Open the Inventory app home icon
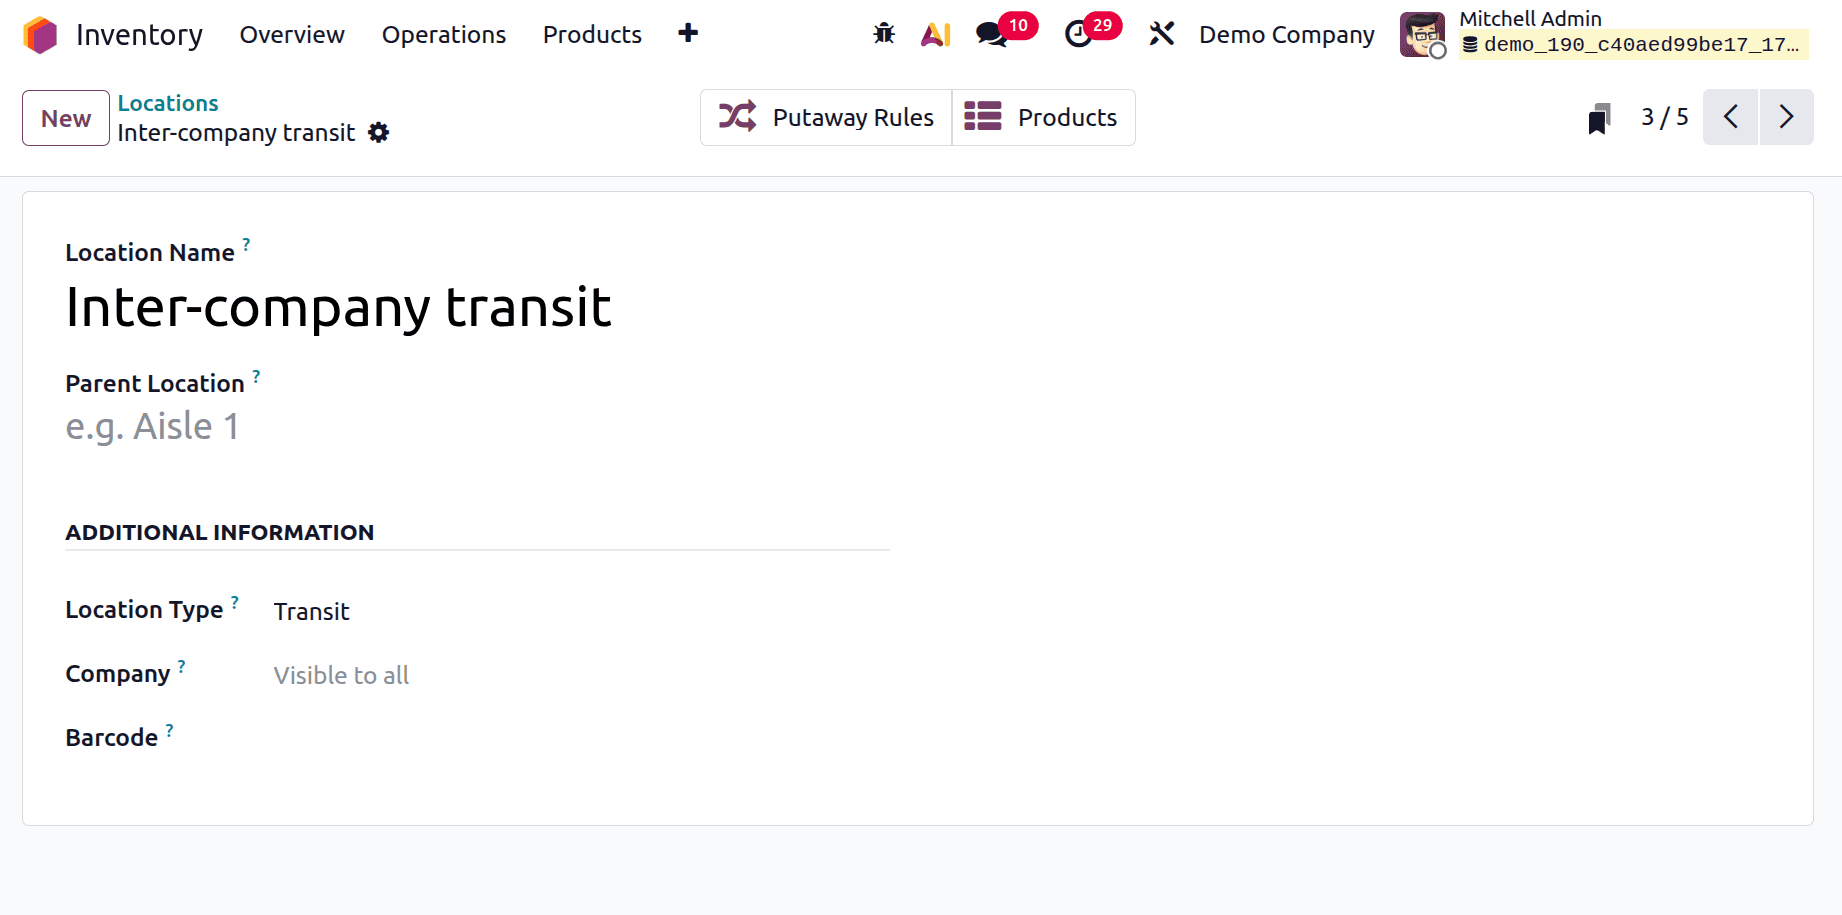The image size is (1842, 915). point(40,34)
